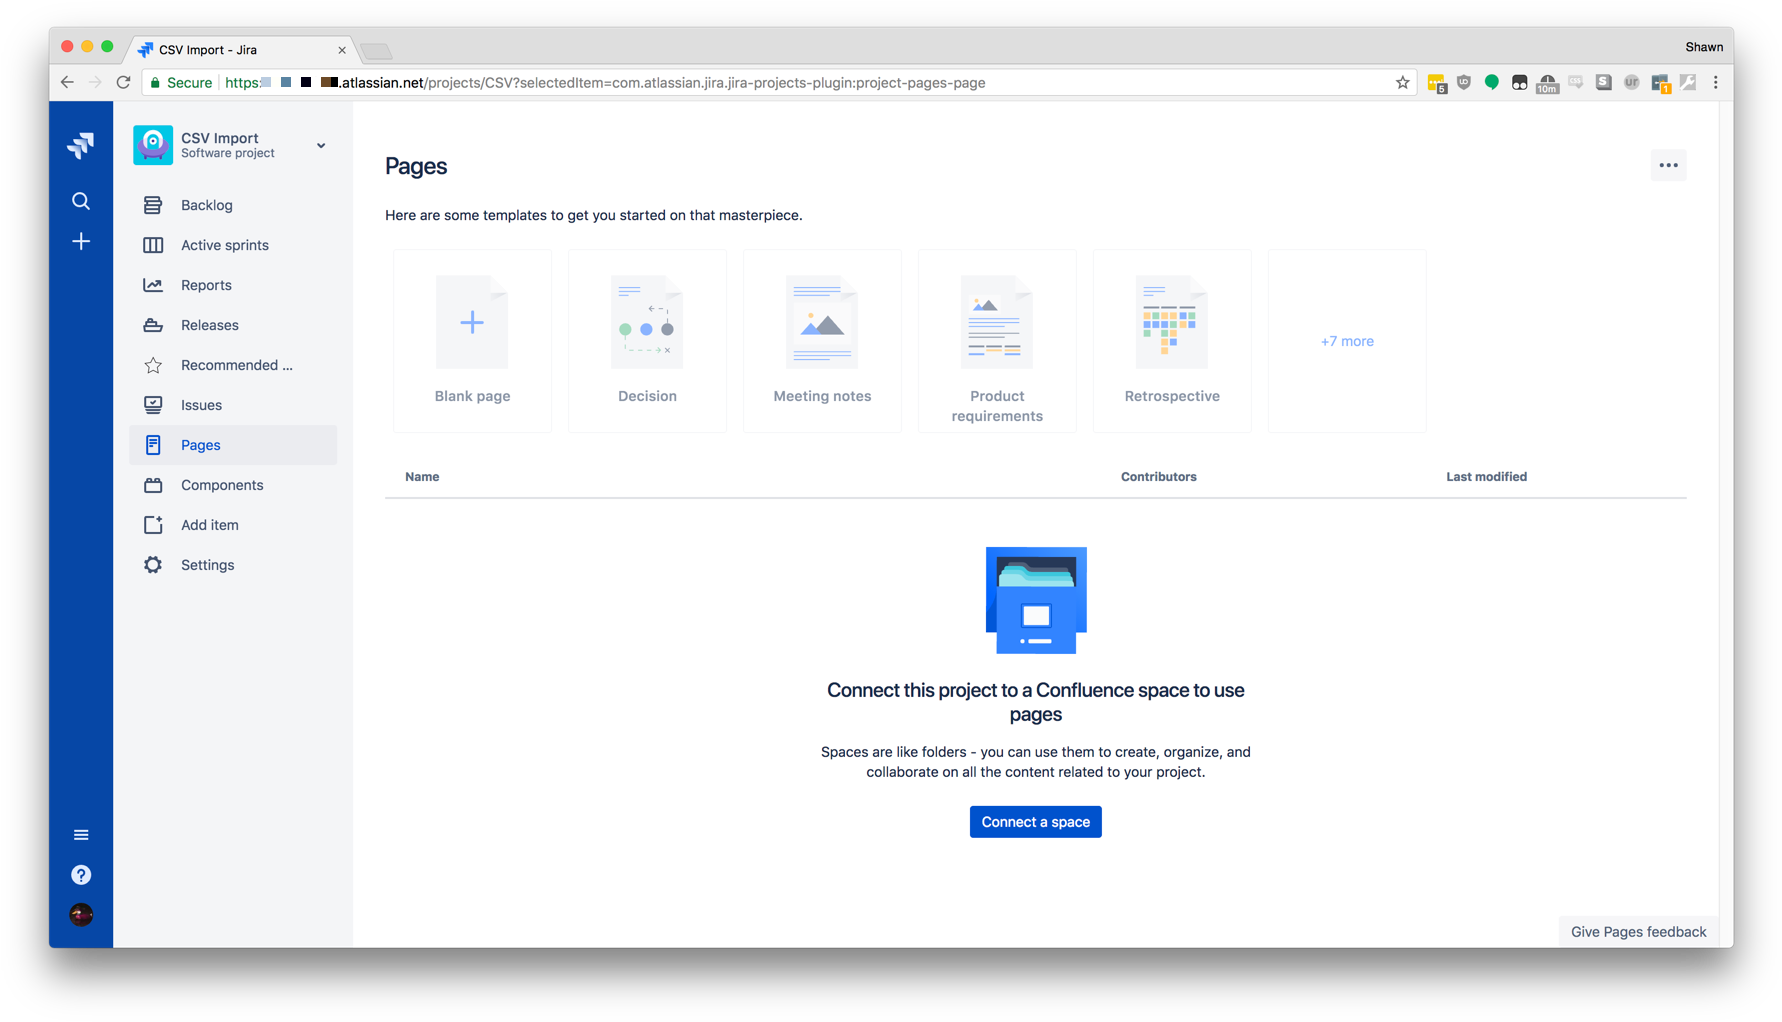The width and height of the screenshot is (1782, 1022).
Task: Choose the Blank page template
Action: [x=472, y=341]
